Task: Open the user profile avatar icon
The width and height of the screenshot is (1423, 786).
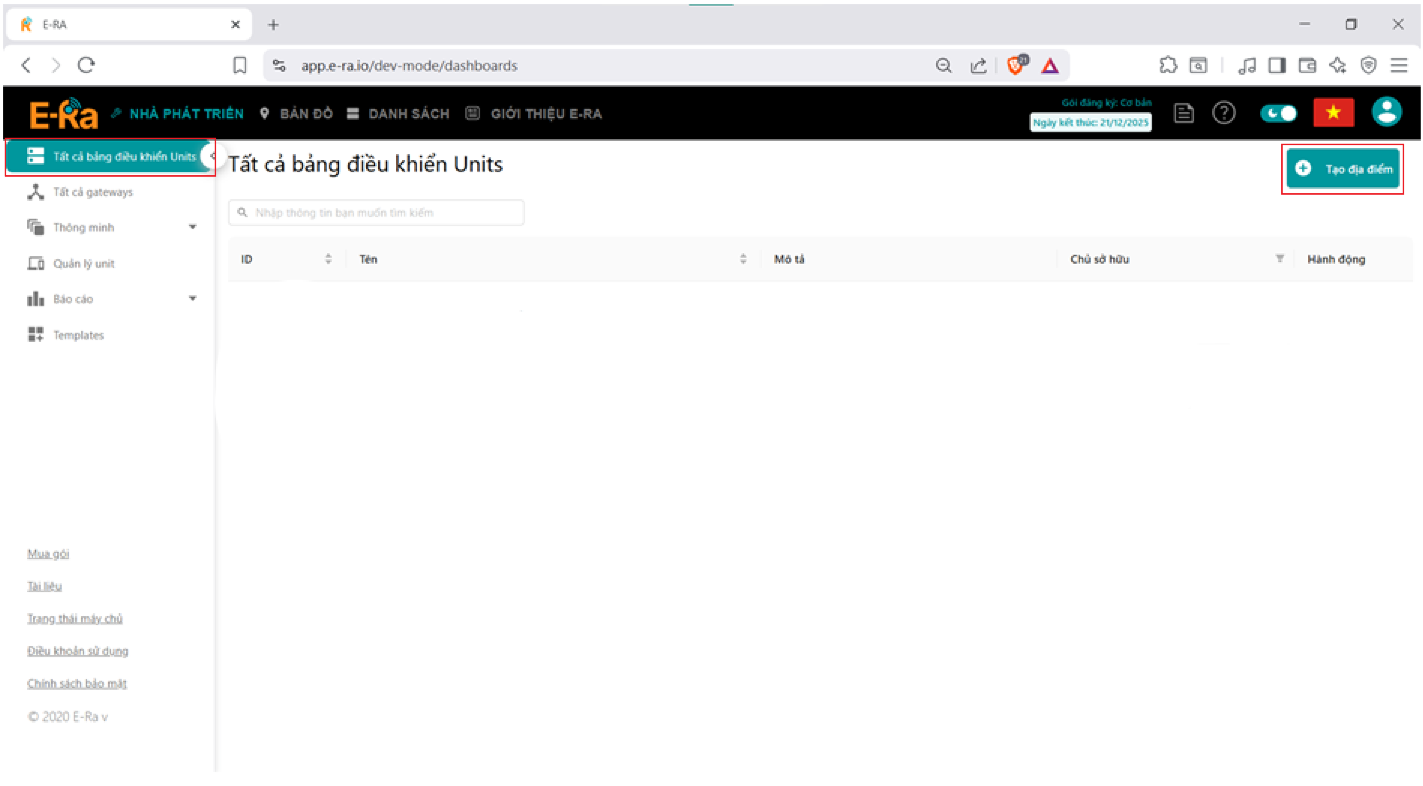Action: coord(1386,112)
